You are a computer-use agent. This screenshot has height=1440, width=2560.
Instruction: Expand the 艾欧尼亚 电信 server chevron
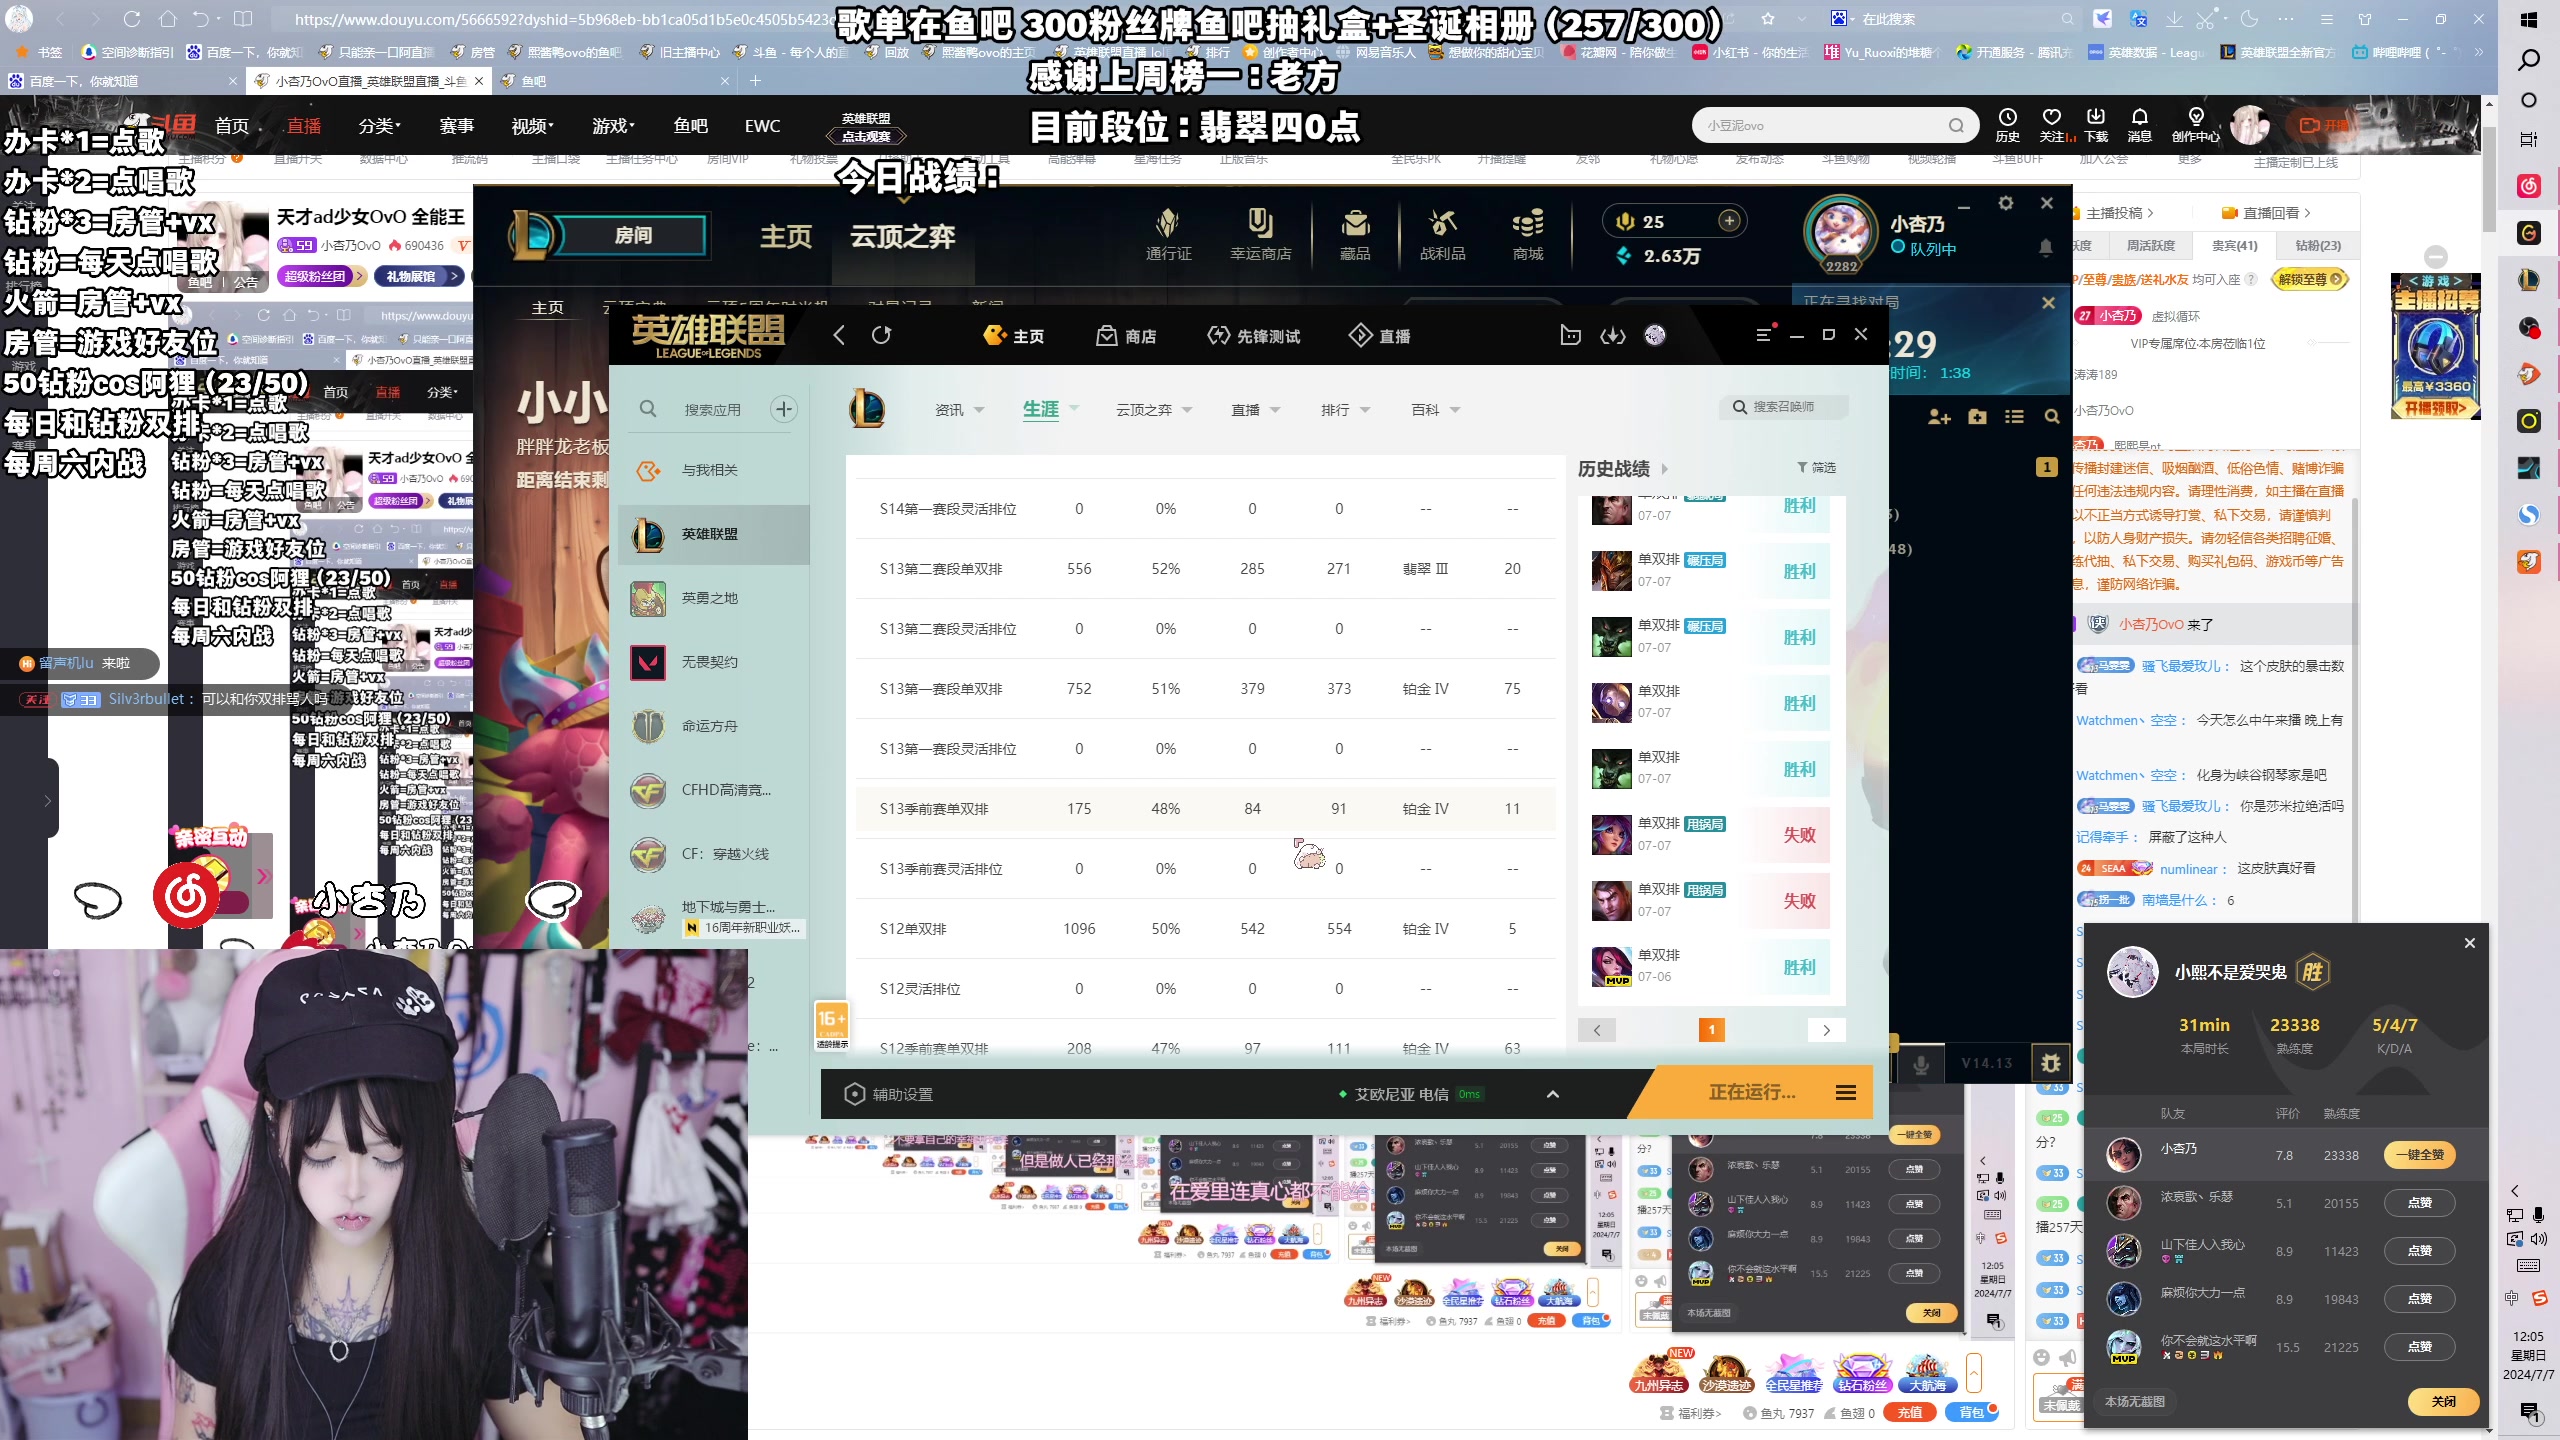click(x=1553, y=1094)
